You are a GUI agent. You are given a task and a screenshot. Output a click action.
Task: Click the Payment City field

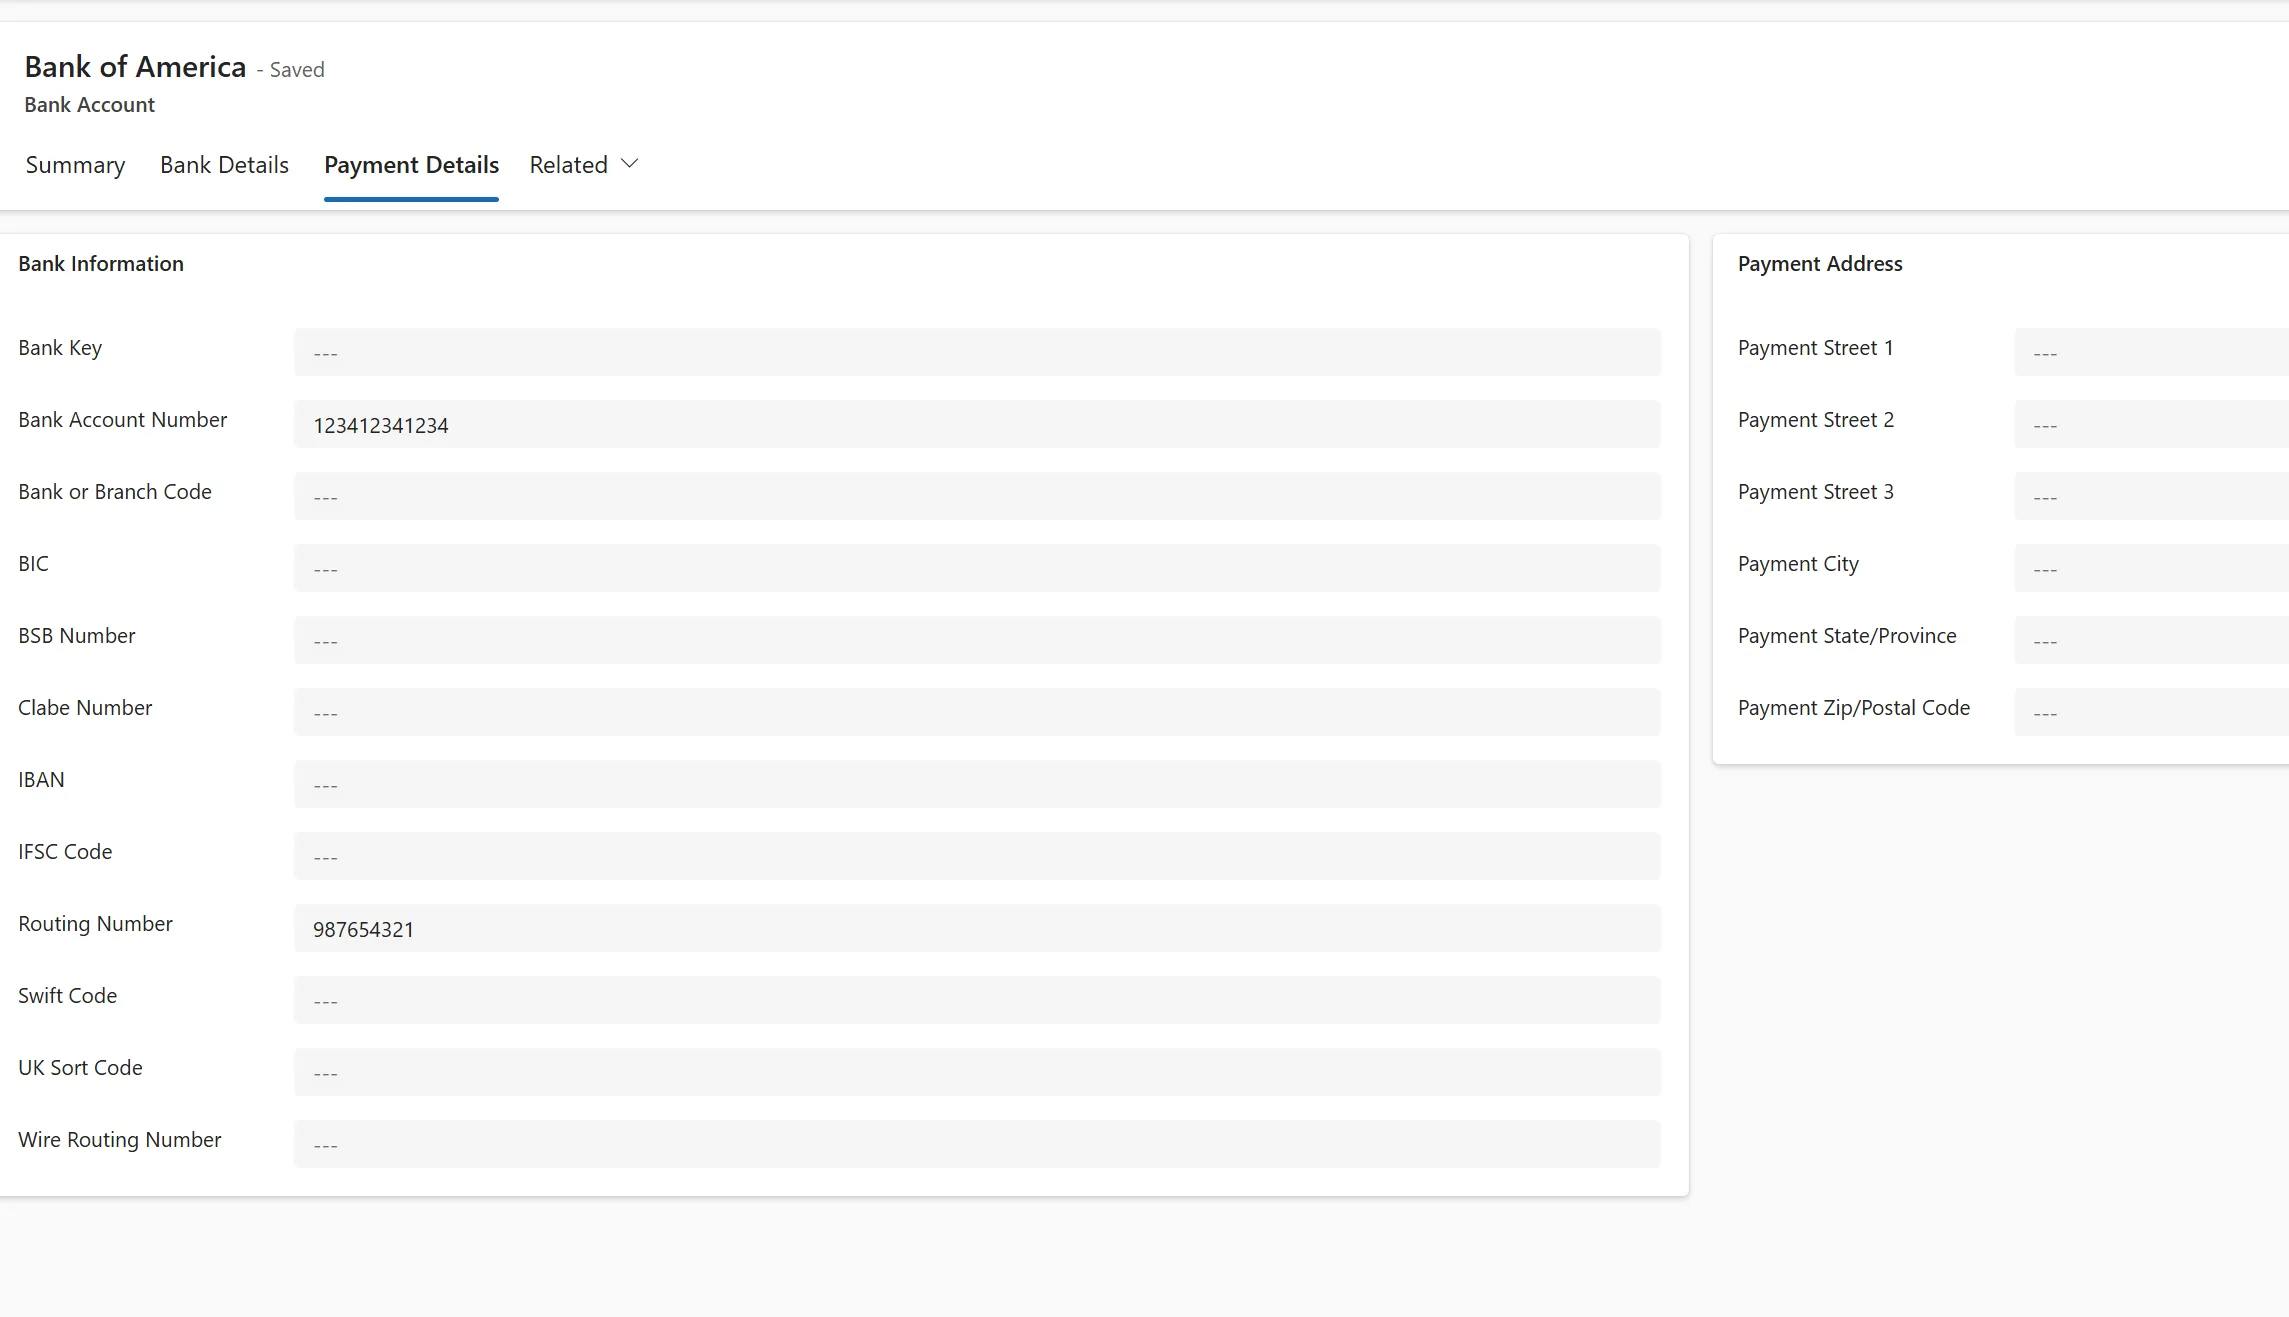point(2151,568)
